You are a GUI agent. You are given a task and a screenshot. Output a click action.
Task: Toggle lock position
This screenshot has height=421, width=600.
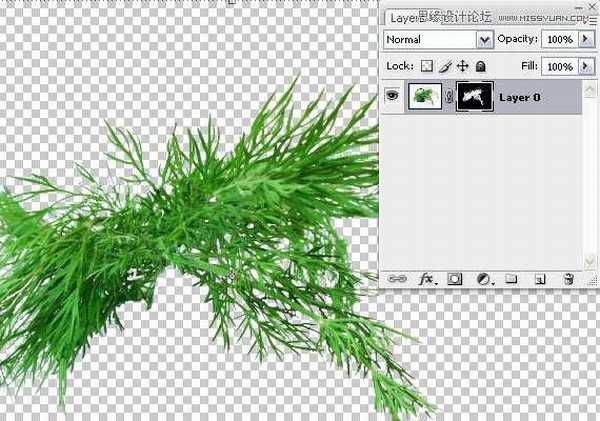[462, 66]
